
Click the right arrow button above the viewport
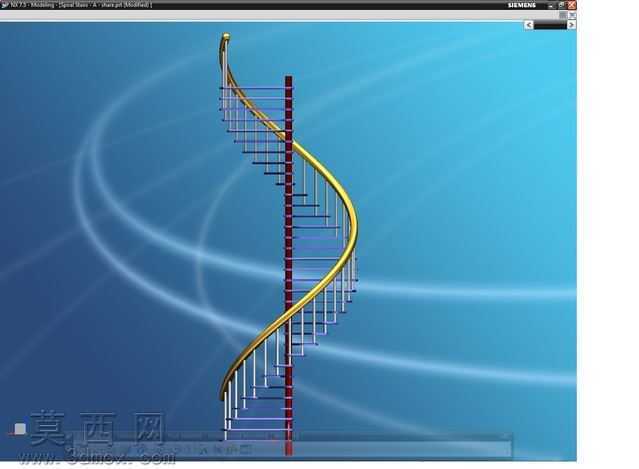[571, 25]
